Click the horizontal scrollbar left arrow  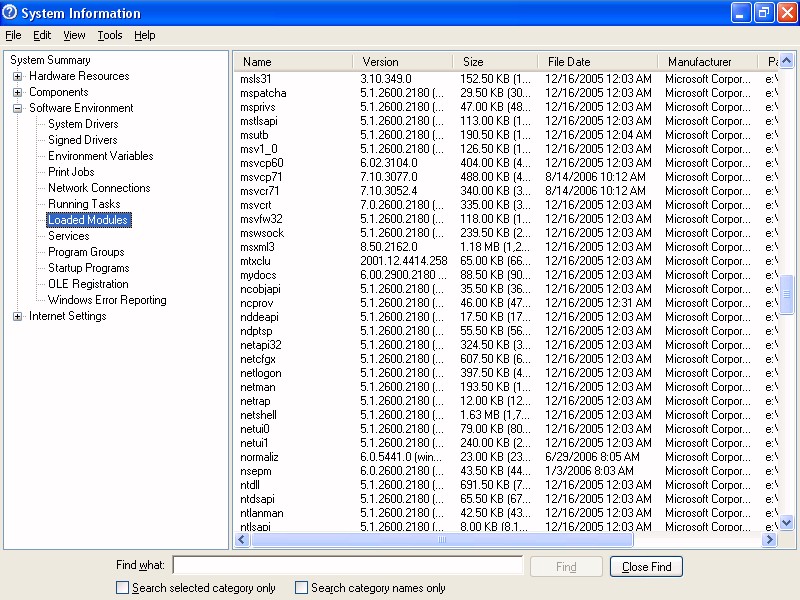241,540
